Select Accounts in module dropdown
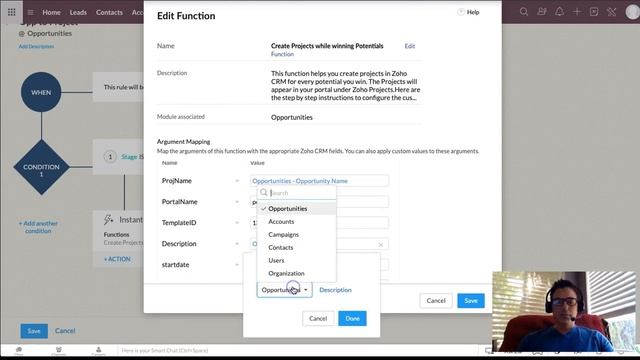Screen dimensions: 640x360 (297, 222)
